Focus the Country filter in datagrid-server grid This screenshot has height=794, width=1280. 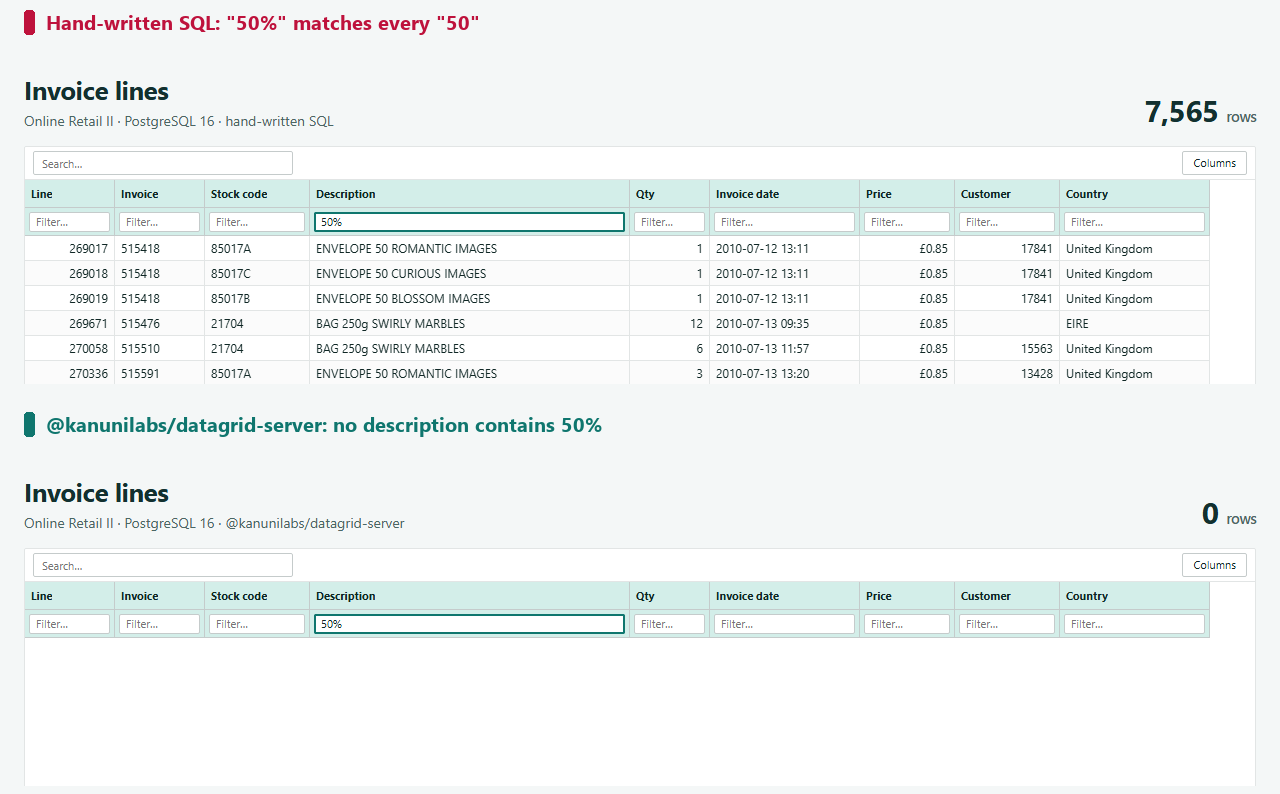coord(1135,624)
